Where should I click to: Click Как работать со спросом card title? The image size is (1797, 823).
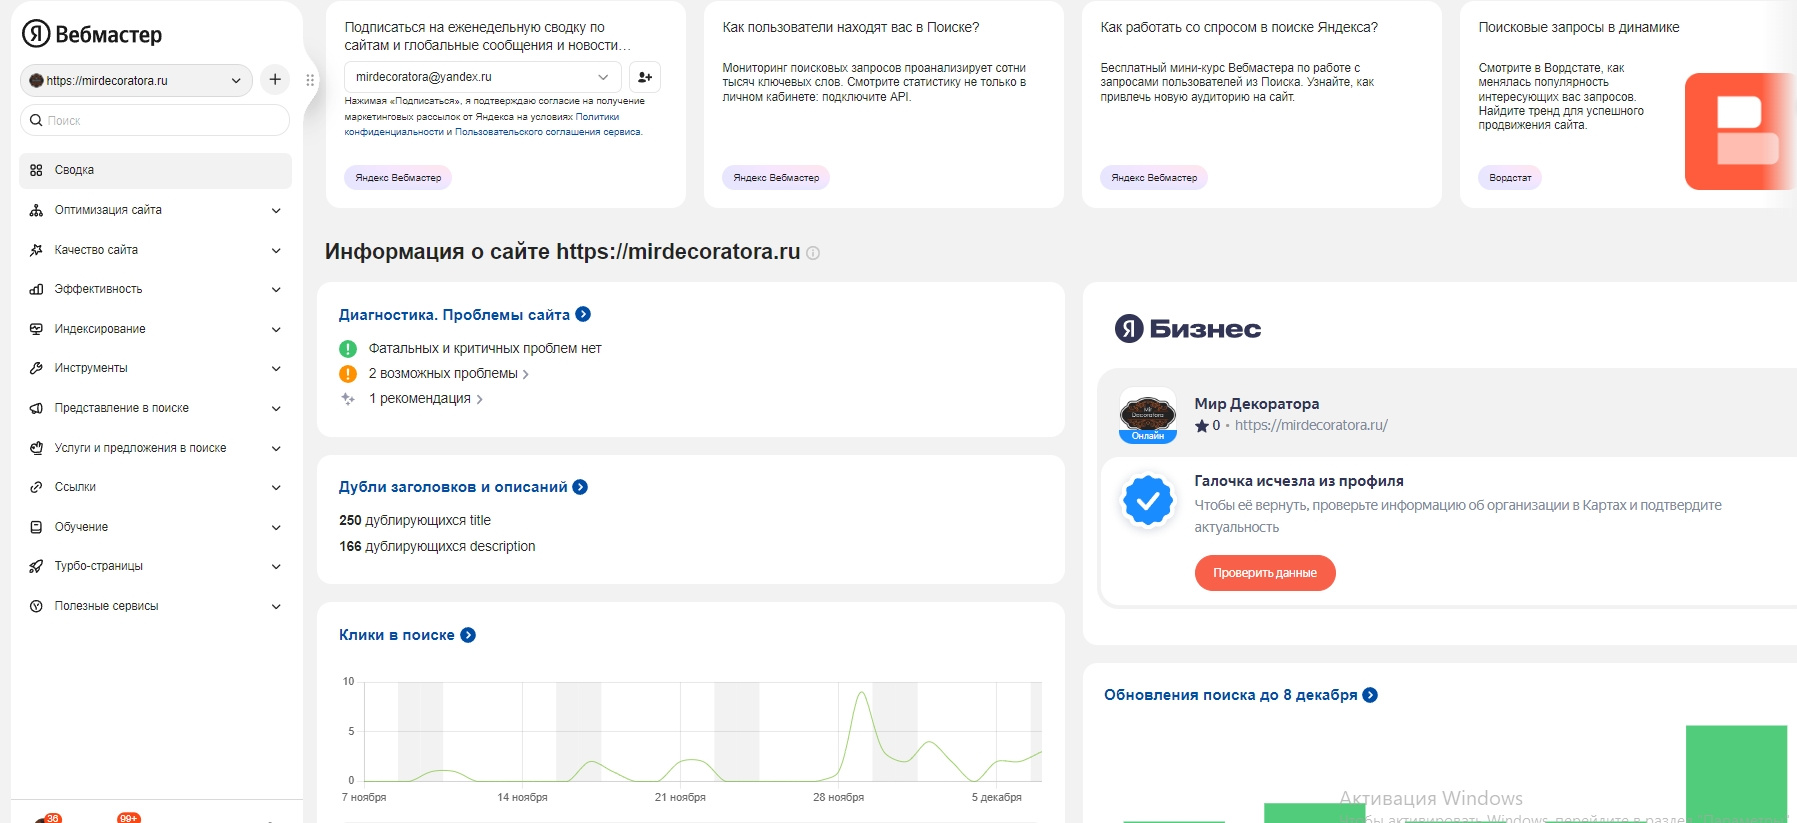1239,28
